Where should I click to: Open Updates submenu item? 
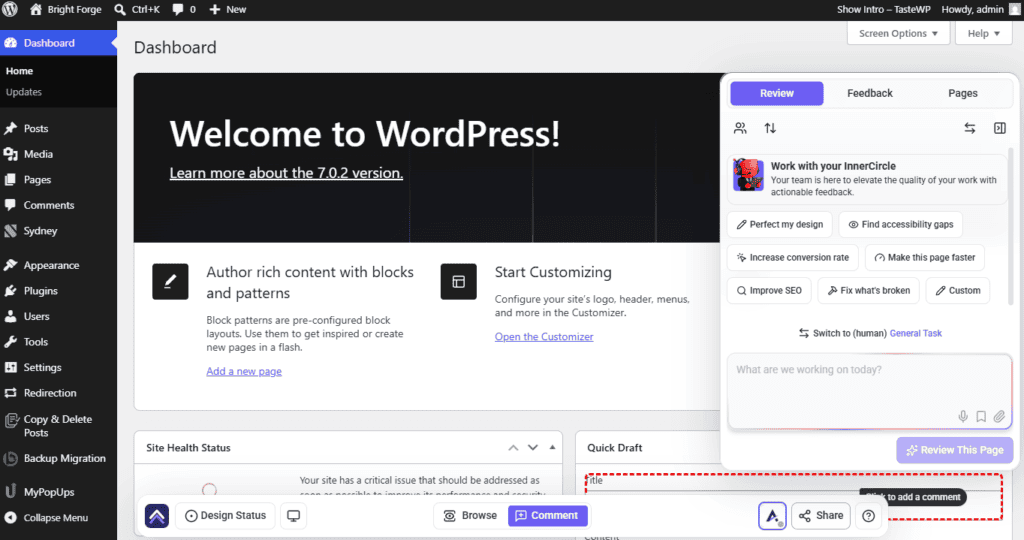(x=24, y=92)
